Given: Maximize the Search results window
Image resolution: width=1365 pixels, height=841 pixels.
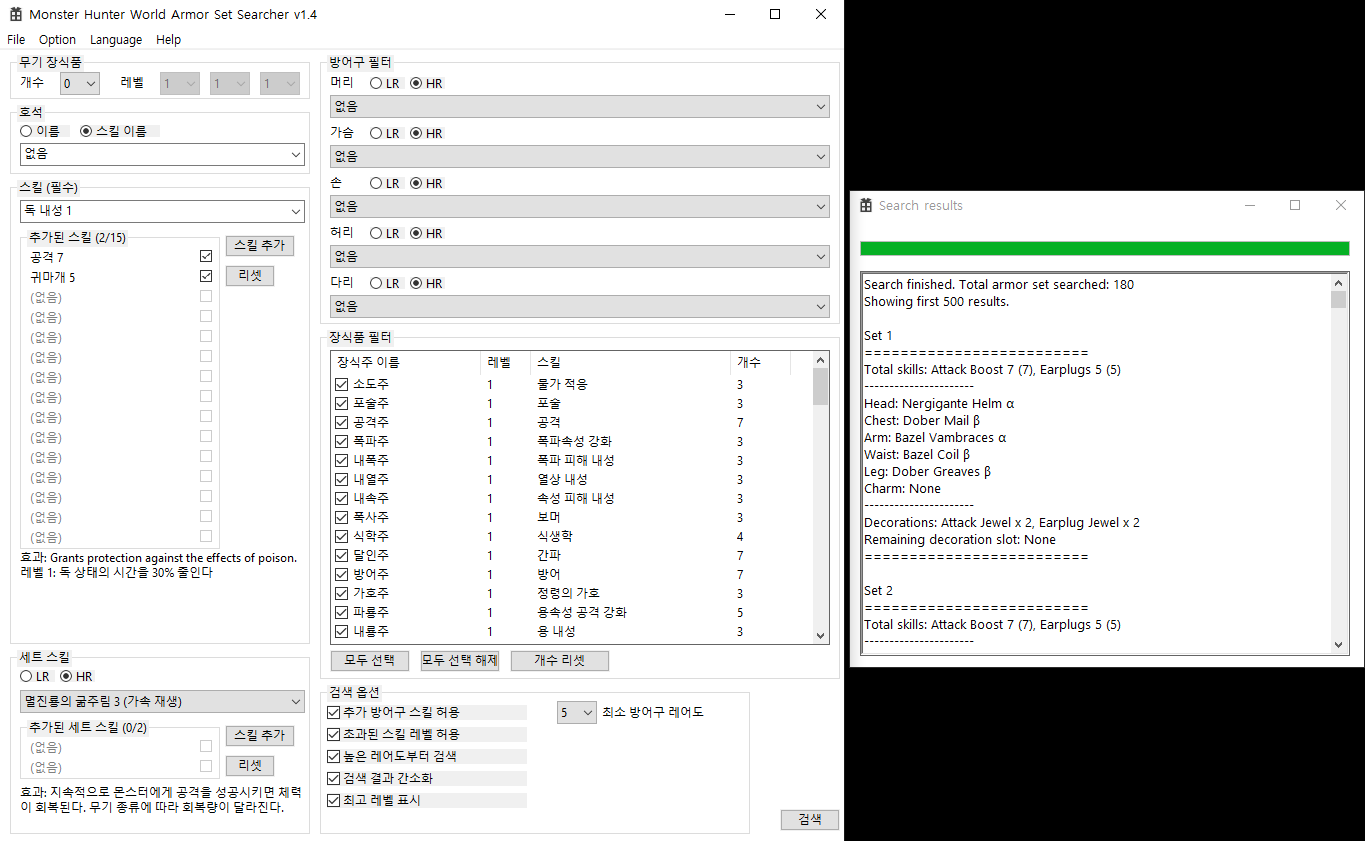Looking at the screenshot, I should pos(1295,205).
